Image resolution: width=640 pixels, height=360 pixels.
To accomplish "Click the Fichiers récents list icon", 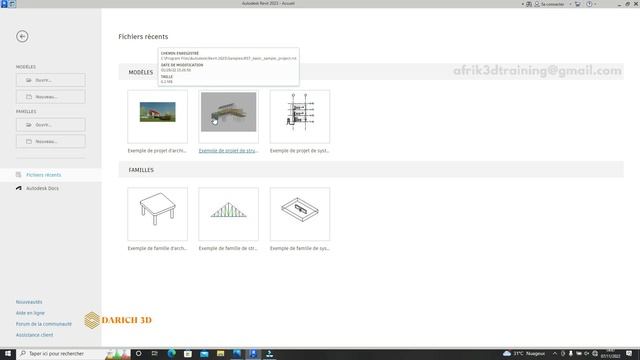I will click(x=19, y=175).
